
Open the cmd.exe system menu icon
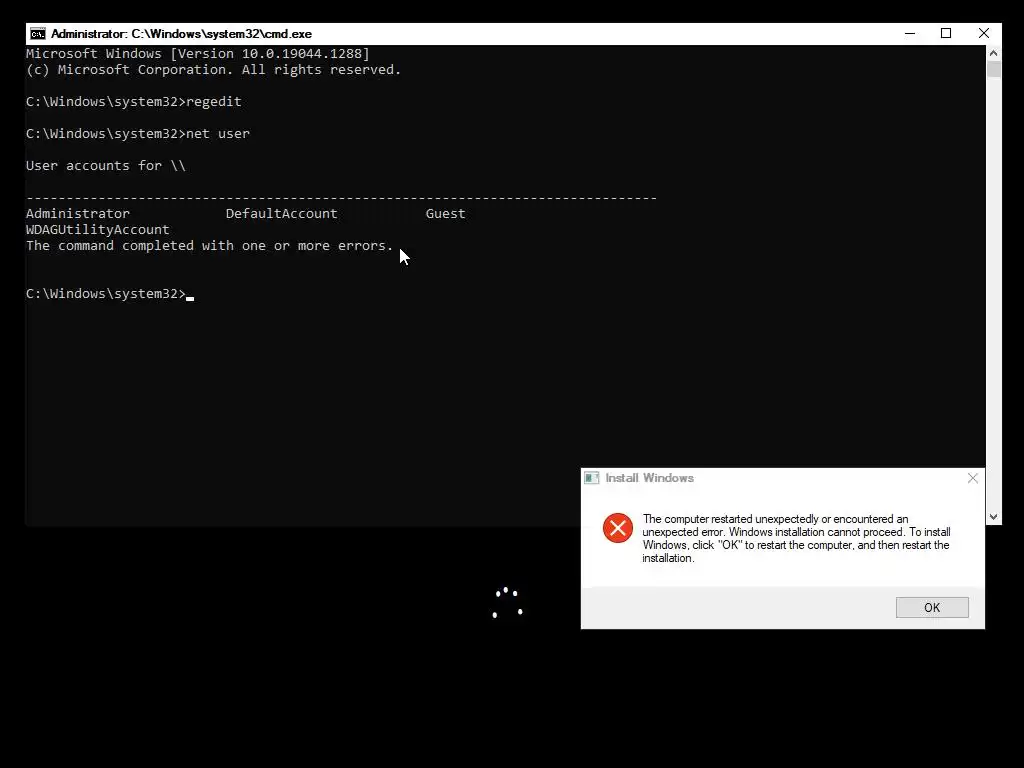click(x=38, y=34)
